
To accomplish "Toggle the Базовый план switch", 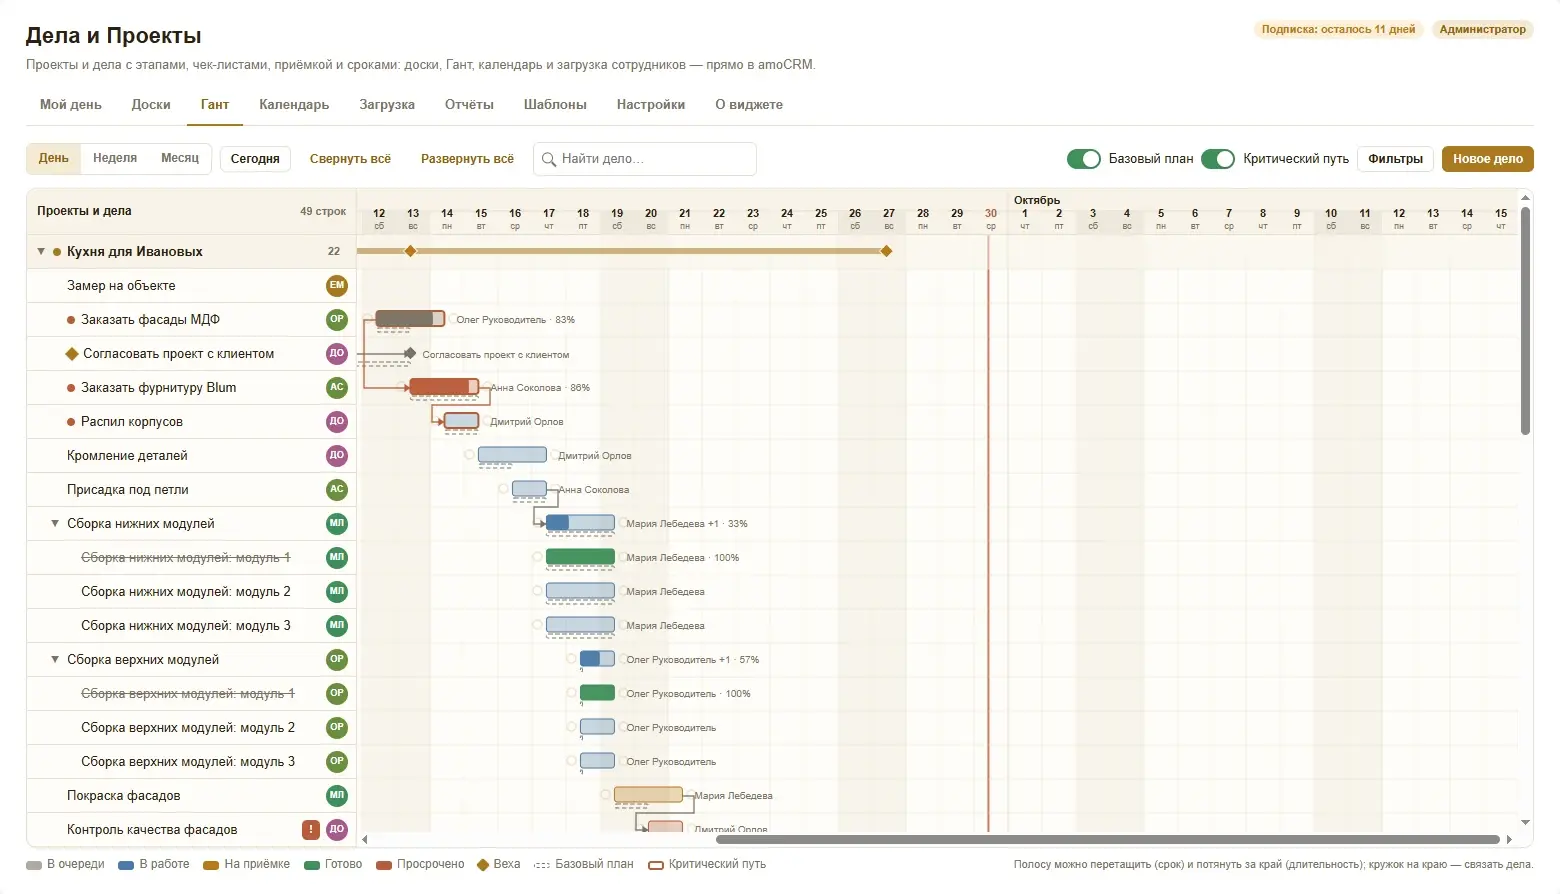I will coord(1084,159).
